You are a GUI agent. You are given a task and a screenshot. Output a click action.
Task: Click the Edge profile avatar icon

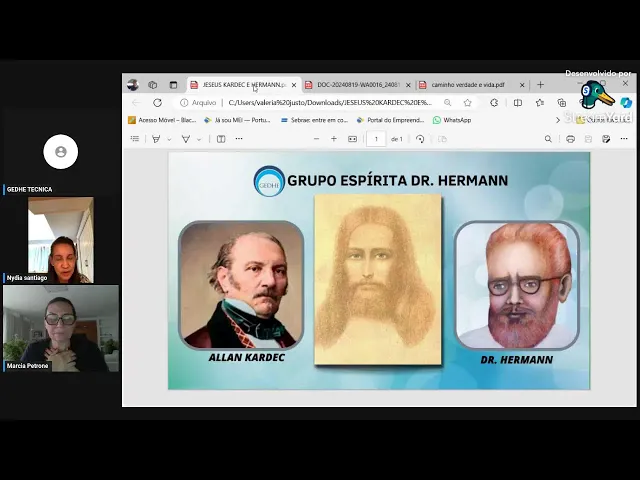(133, 85)
